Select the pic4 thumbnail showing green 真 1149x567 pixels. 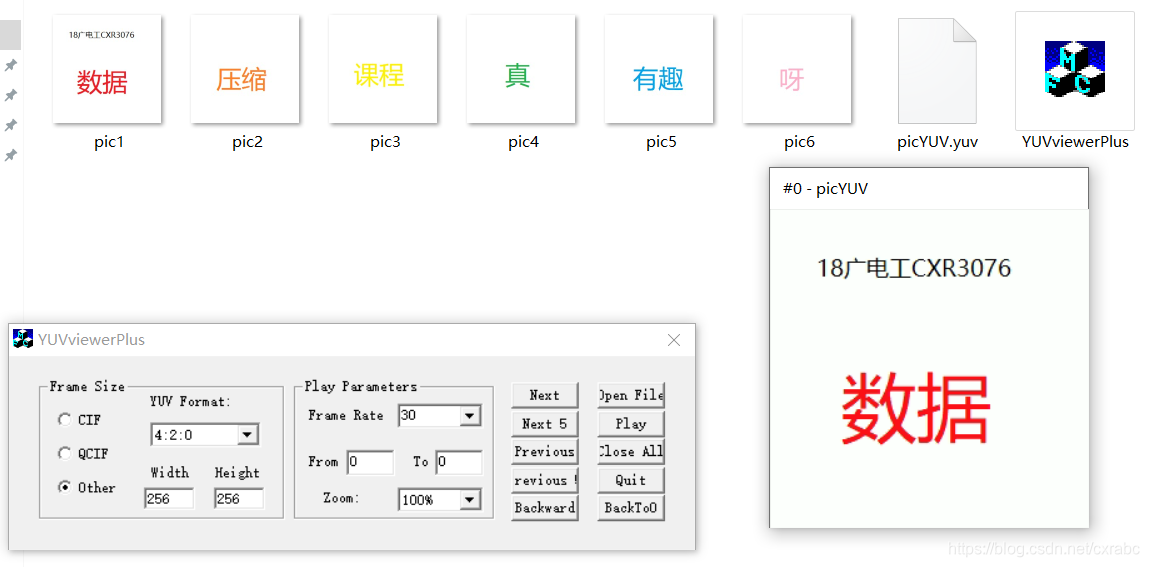pos(520,69)
